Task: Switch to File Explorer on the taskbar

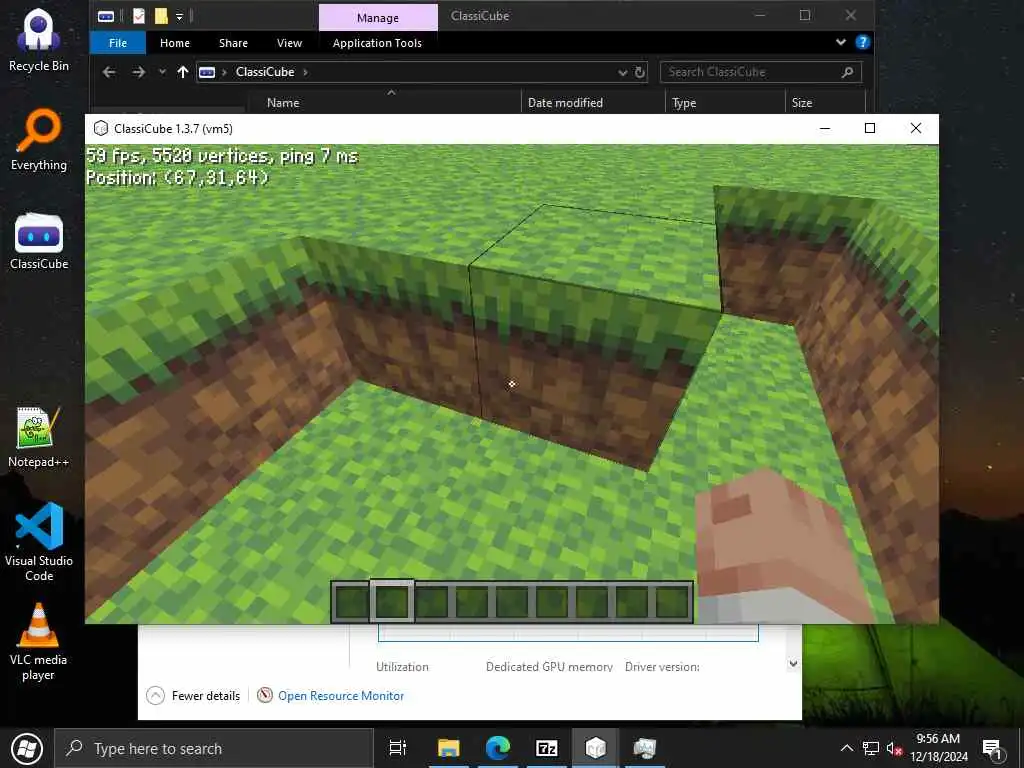Action: click(449, 748)
